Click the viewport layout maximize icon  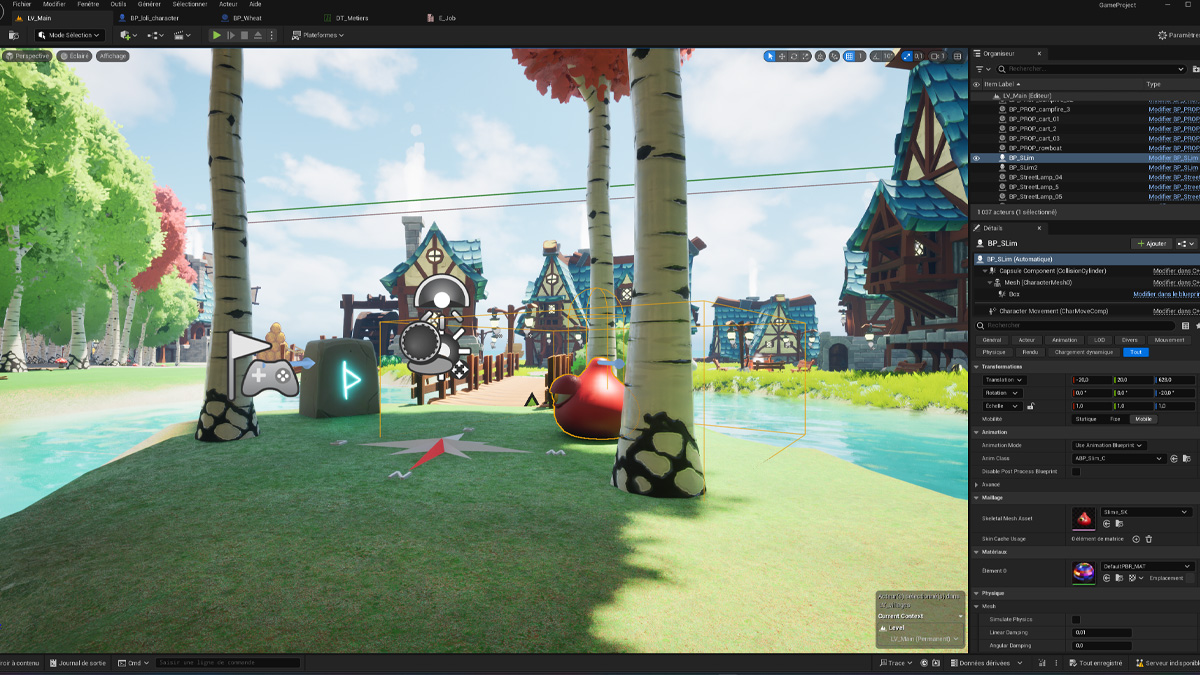pyautogui.click(x=956, y=56)
